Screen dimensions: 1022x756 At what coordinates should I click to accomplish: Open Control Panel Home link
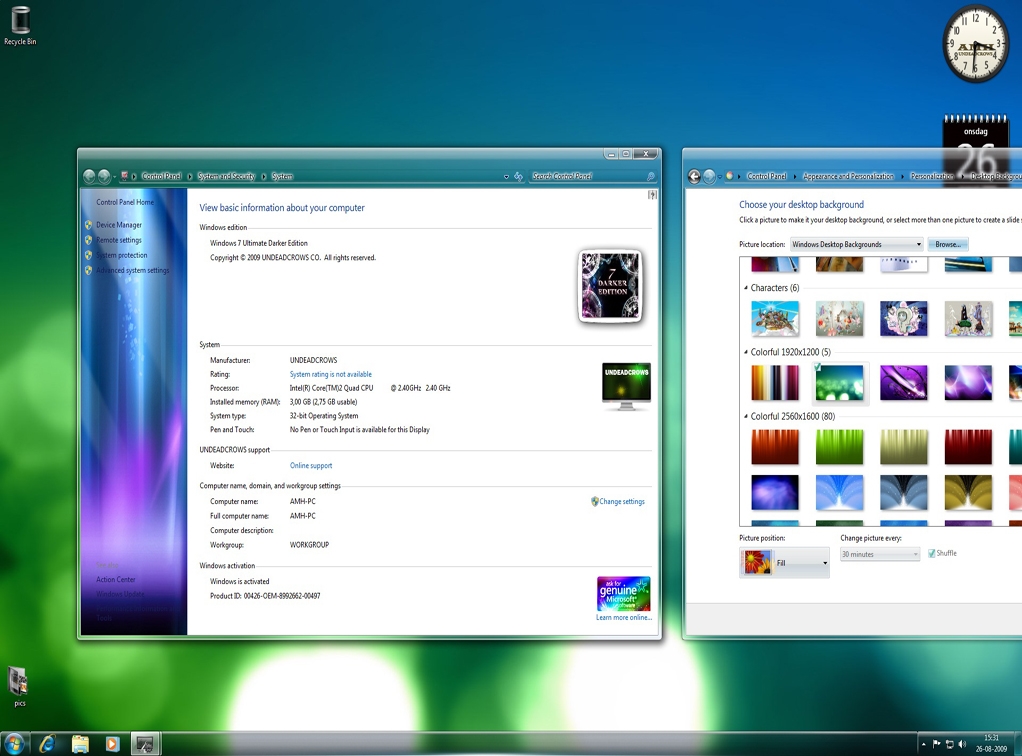click(125, 202)
